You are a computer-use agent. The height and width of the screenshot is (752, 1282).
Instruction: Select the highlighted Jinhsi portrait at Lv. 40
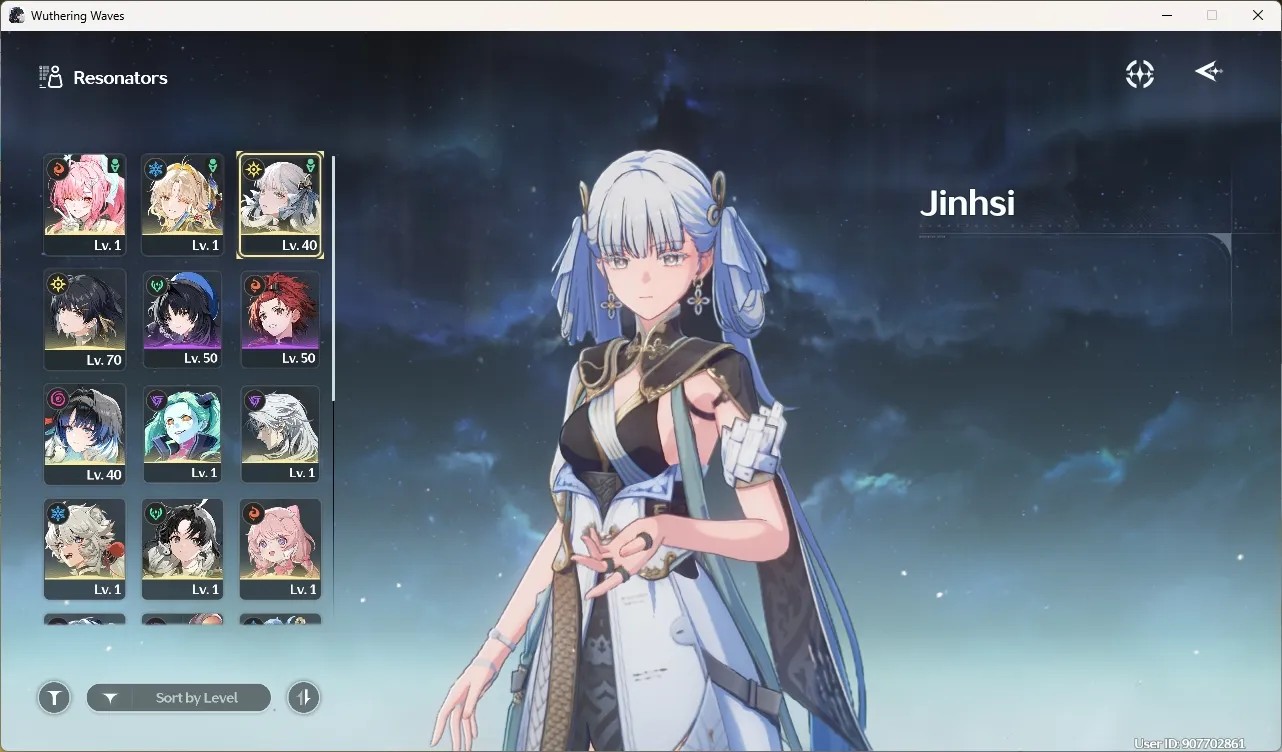coord(280,205)
